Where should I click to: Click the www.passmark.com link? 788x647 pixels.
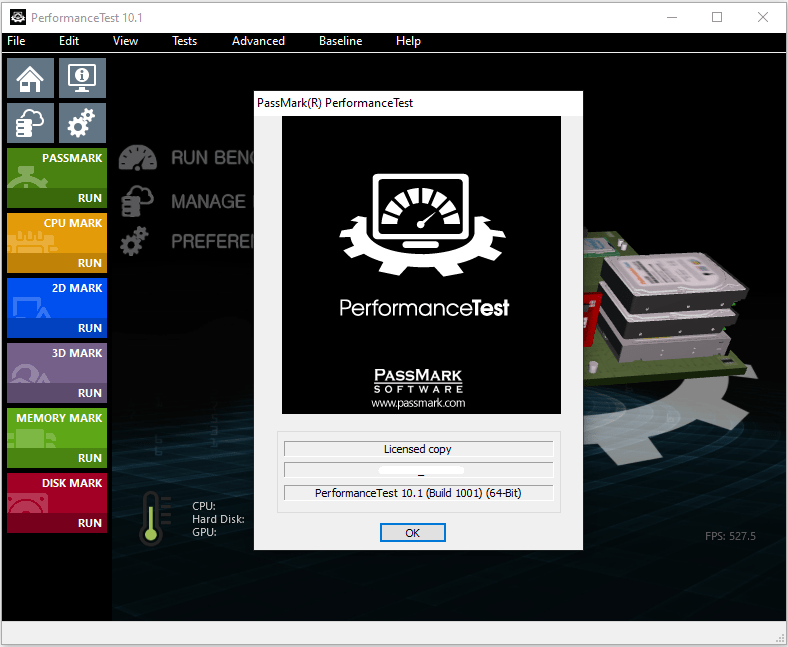point(418,403)
